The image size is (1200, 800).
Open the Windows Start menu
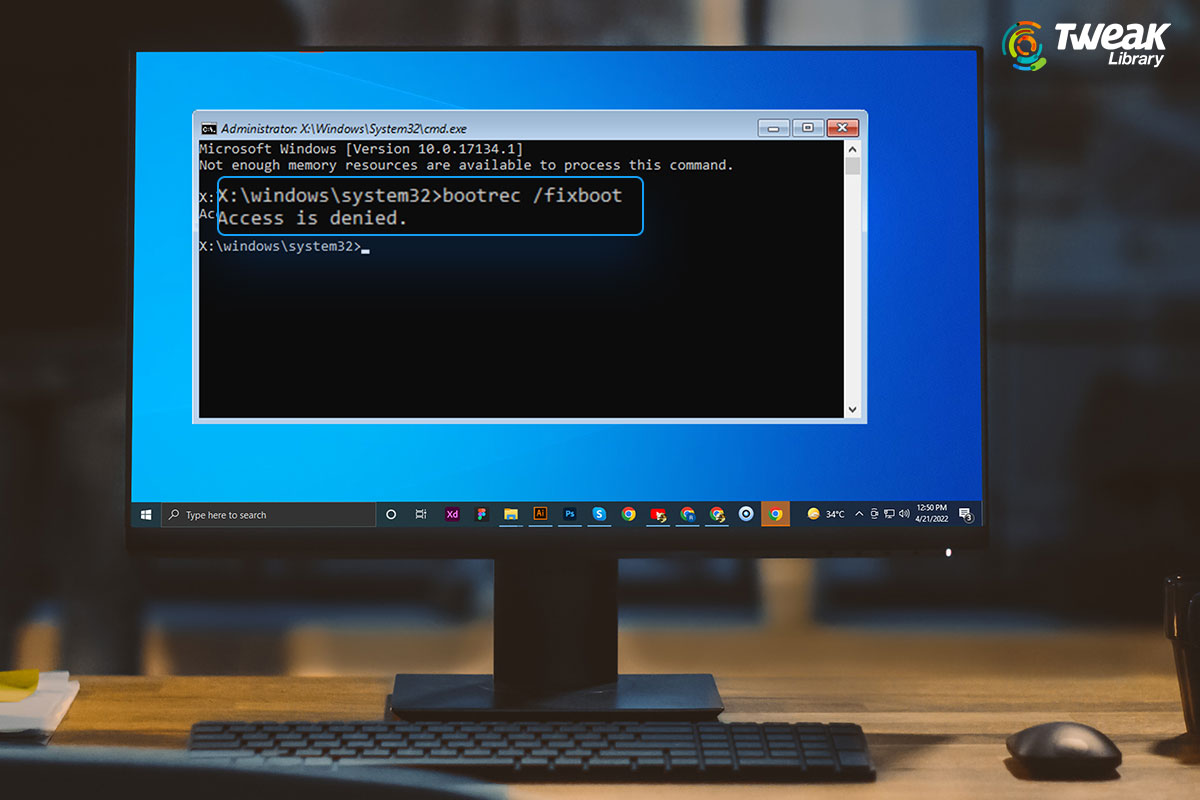click(x=146, y=514)
